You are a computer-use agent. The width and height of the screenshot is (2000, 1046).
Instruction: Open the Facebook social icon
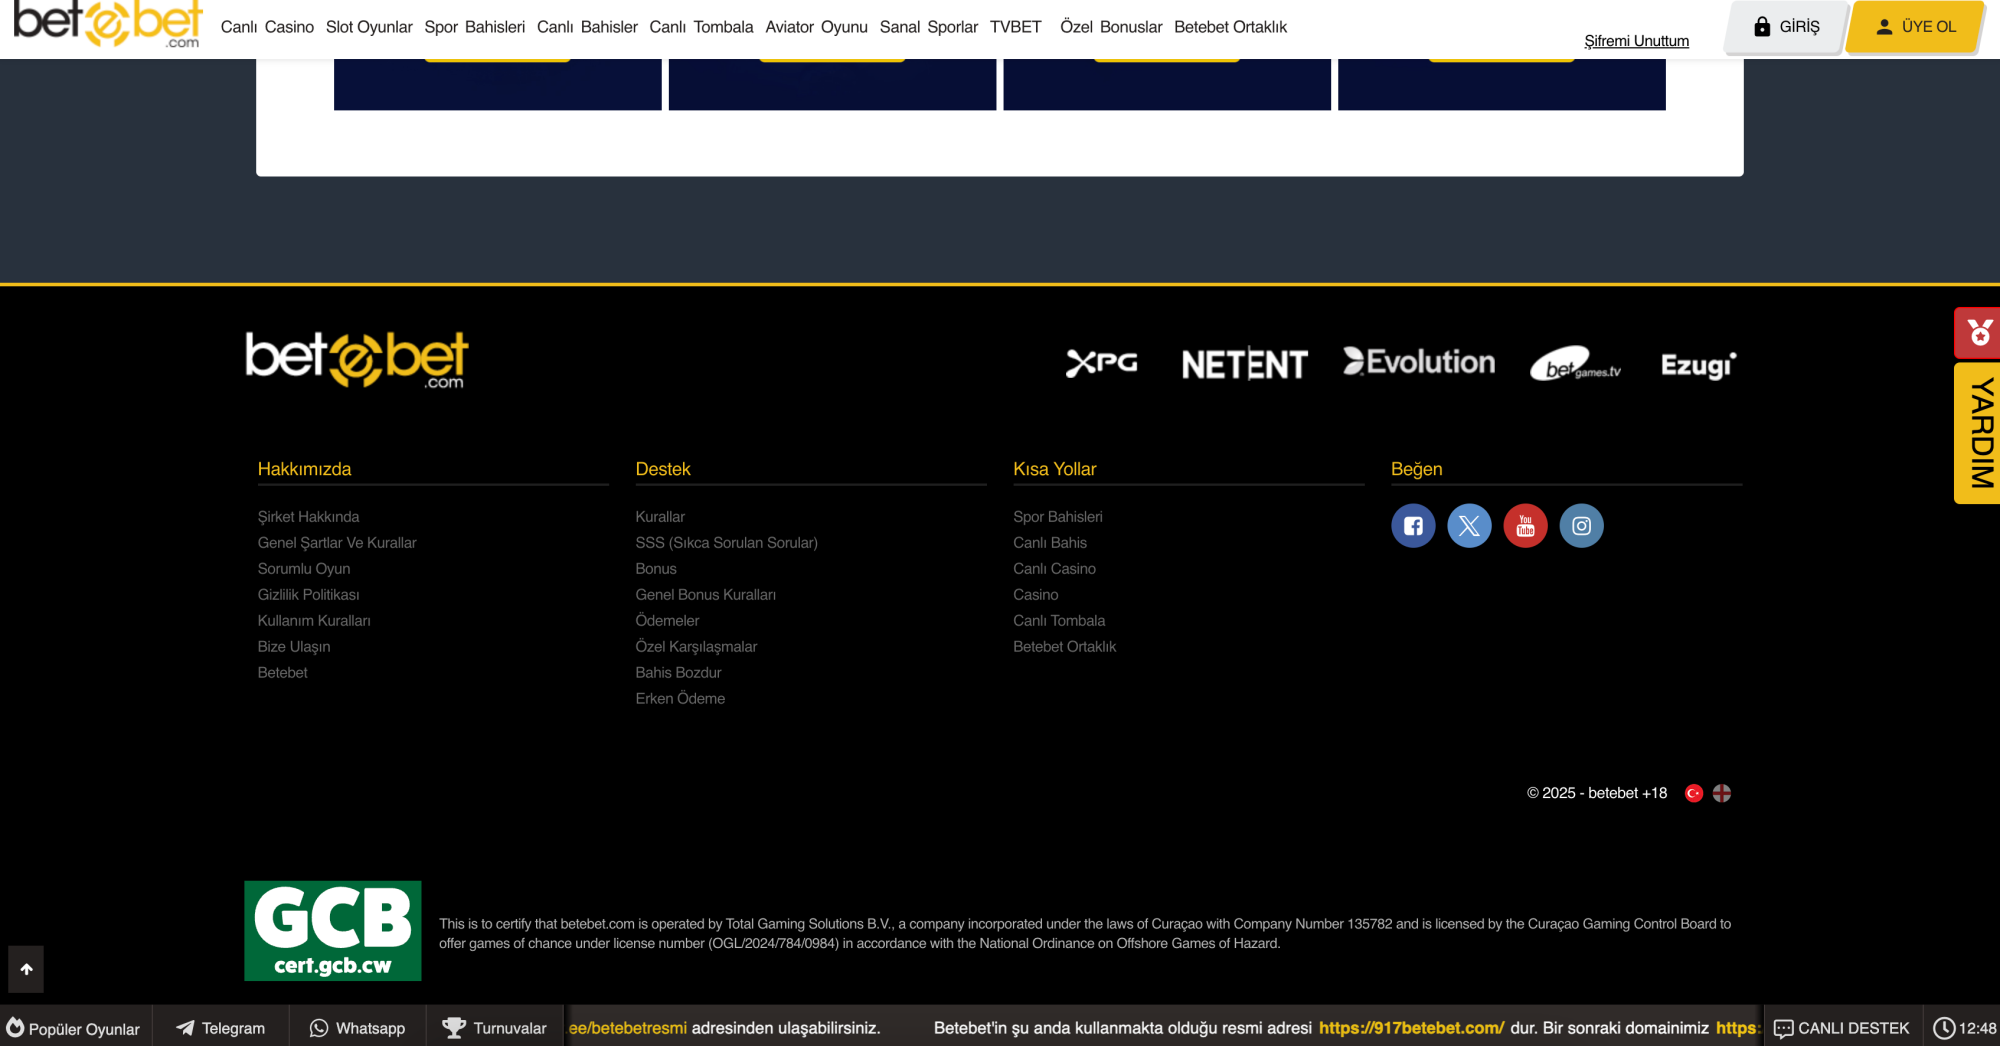[x=1413, y=526]
